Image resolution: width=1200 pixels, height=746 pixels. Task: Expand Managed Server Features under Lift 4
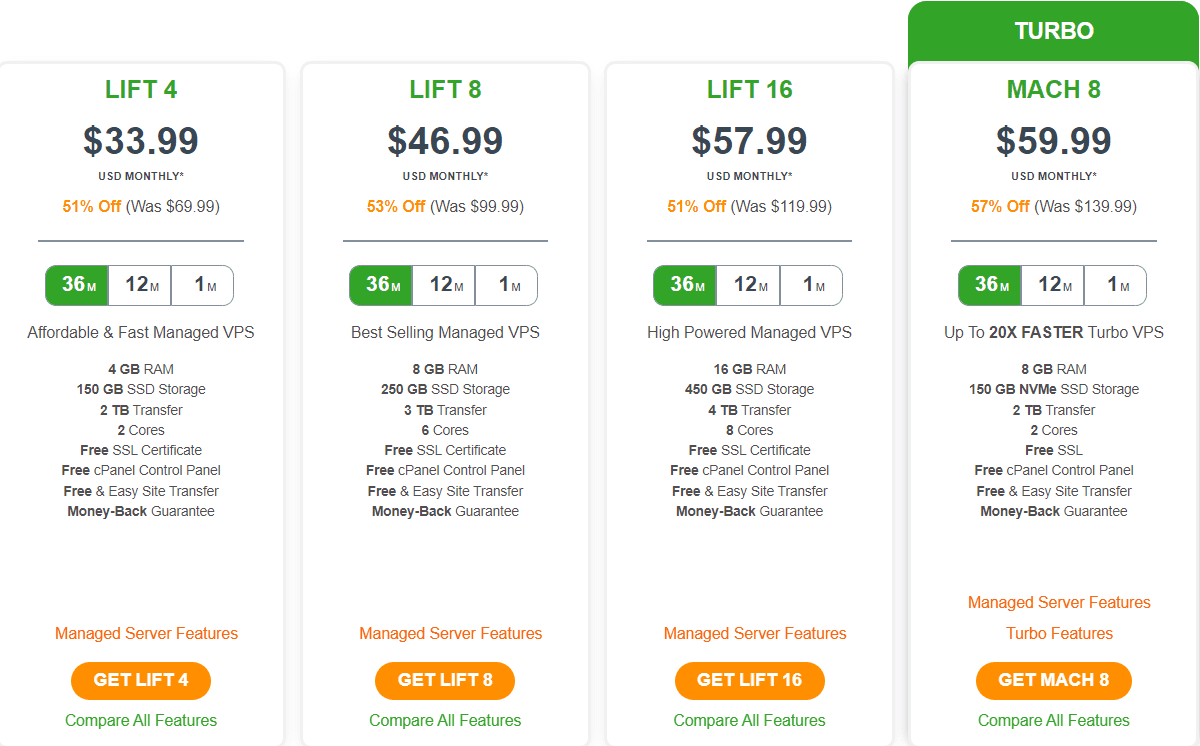pos(147,633)
